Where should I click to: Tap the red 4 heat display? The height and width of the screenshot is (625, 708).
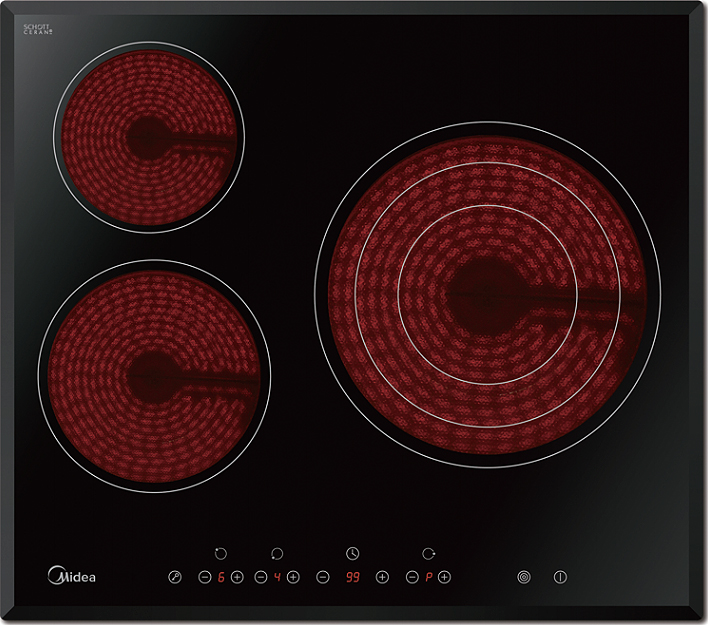coord(277,577)
